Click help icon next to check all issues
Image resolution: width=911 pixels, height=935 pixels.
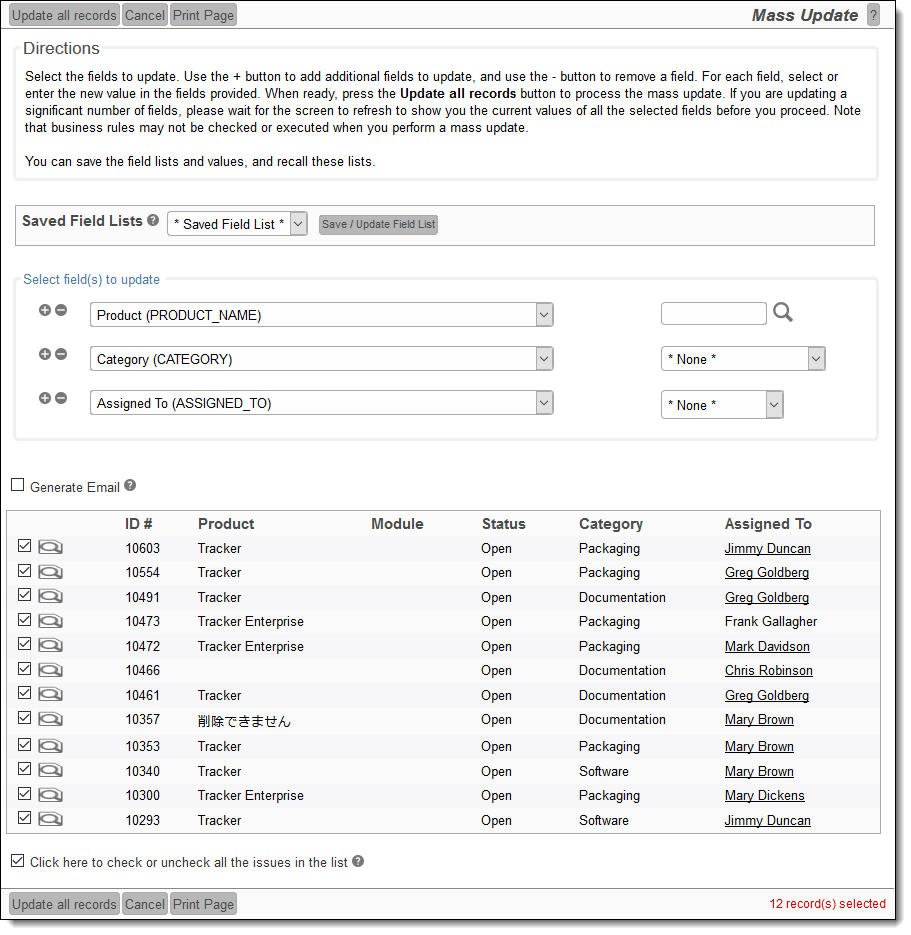(358, 861)
